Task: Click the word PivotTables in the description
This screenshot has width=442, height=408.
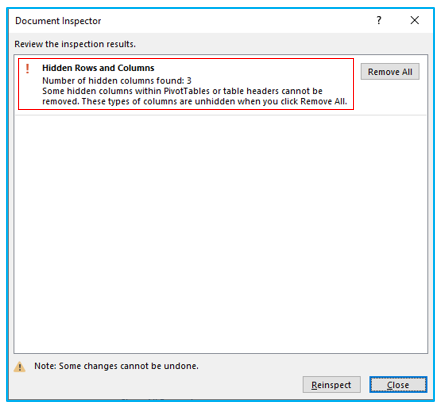Action: [x=187, y=91]
